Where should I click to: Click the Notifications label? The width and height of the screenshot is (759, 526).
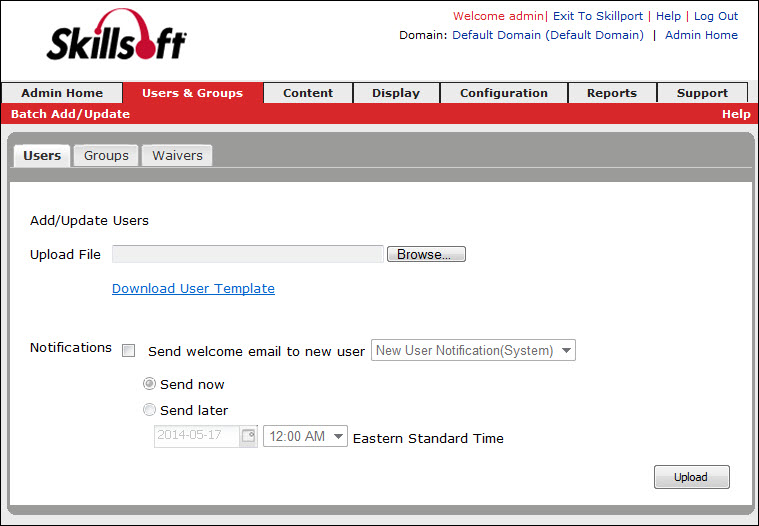click(x=71, y=347)
